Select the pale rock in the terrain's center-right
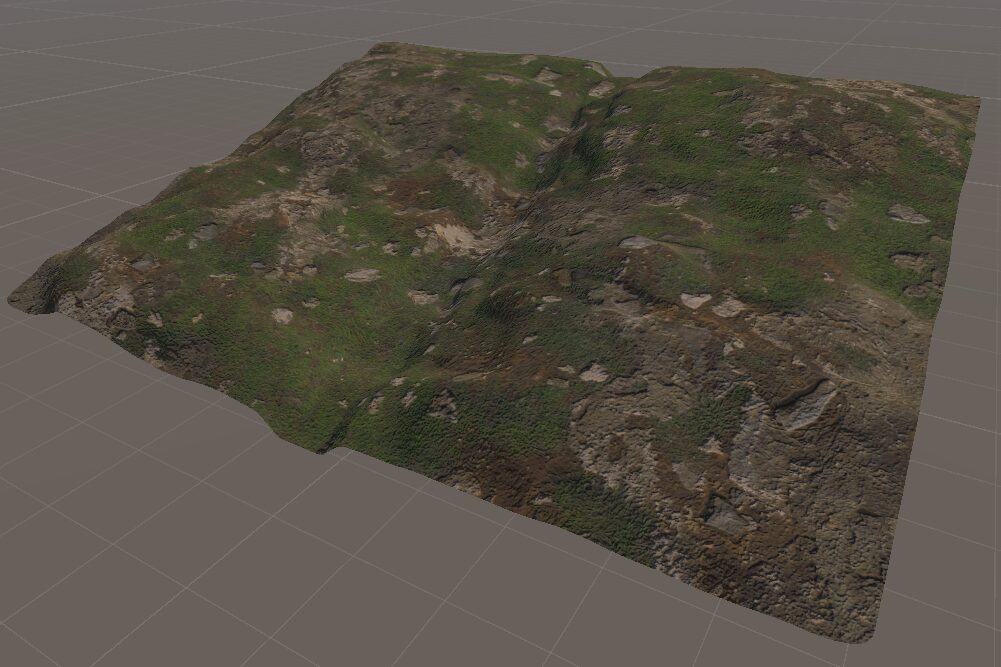 pyautogui.click(x=696, y=300)
